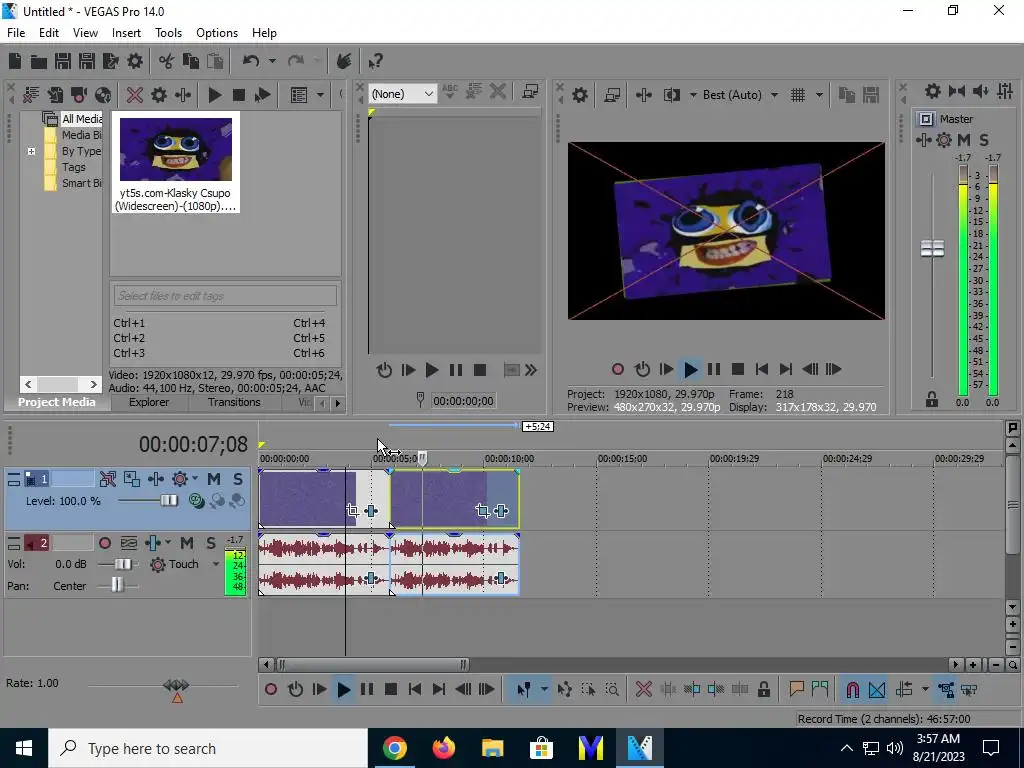This screenshot has height=768, width=1024.
Task: Switch to the Transitions tab
Action: click(x=234, y=402)
